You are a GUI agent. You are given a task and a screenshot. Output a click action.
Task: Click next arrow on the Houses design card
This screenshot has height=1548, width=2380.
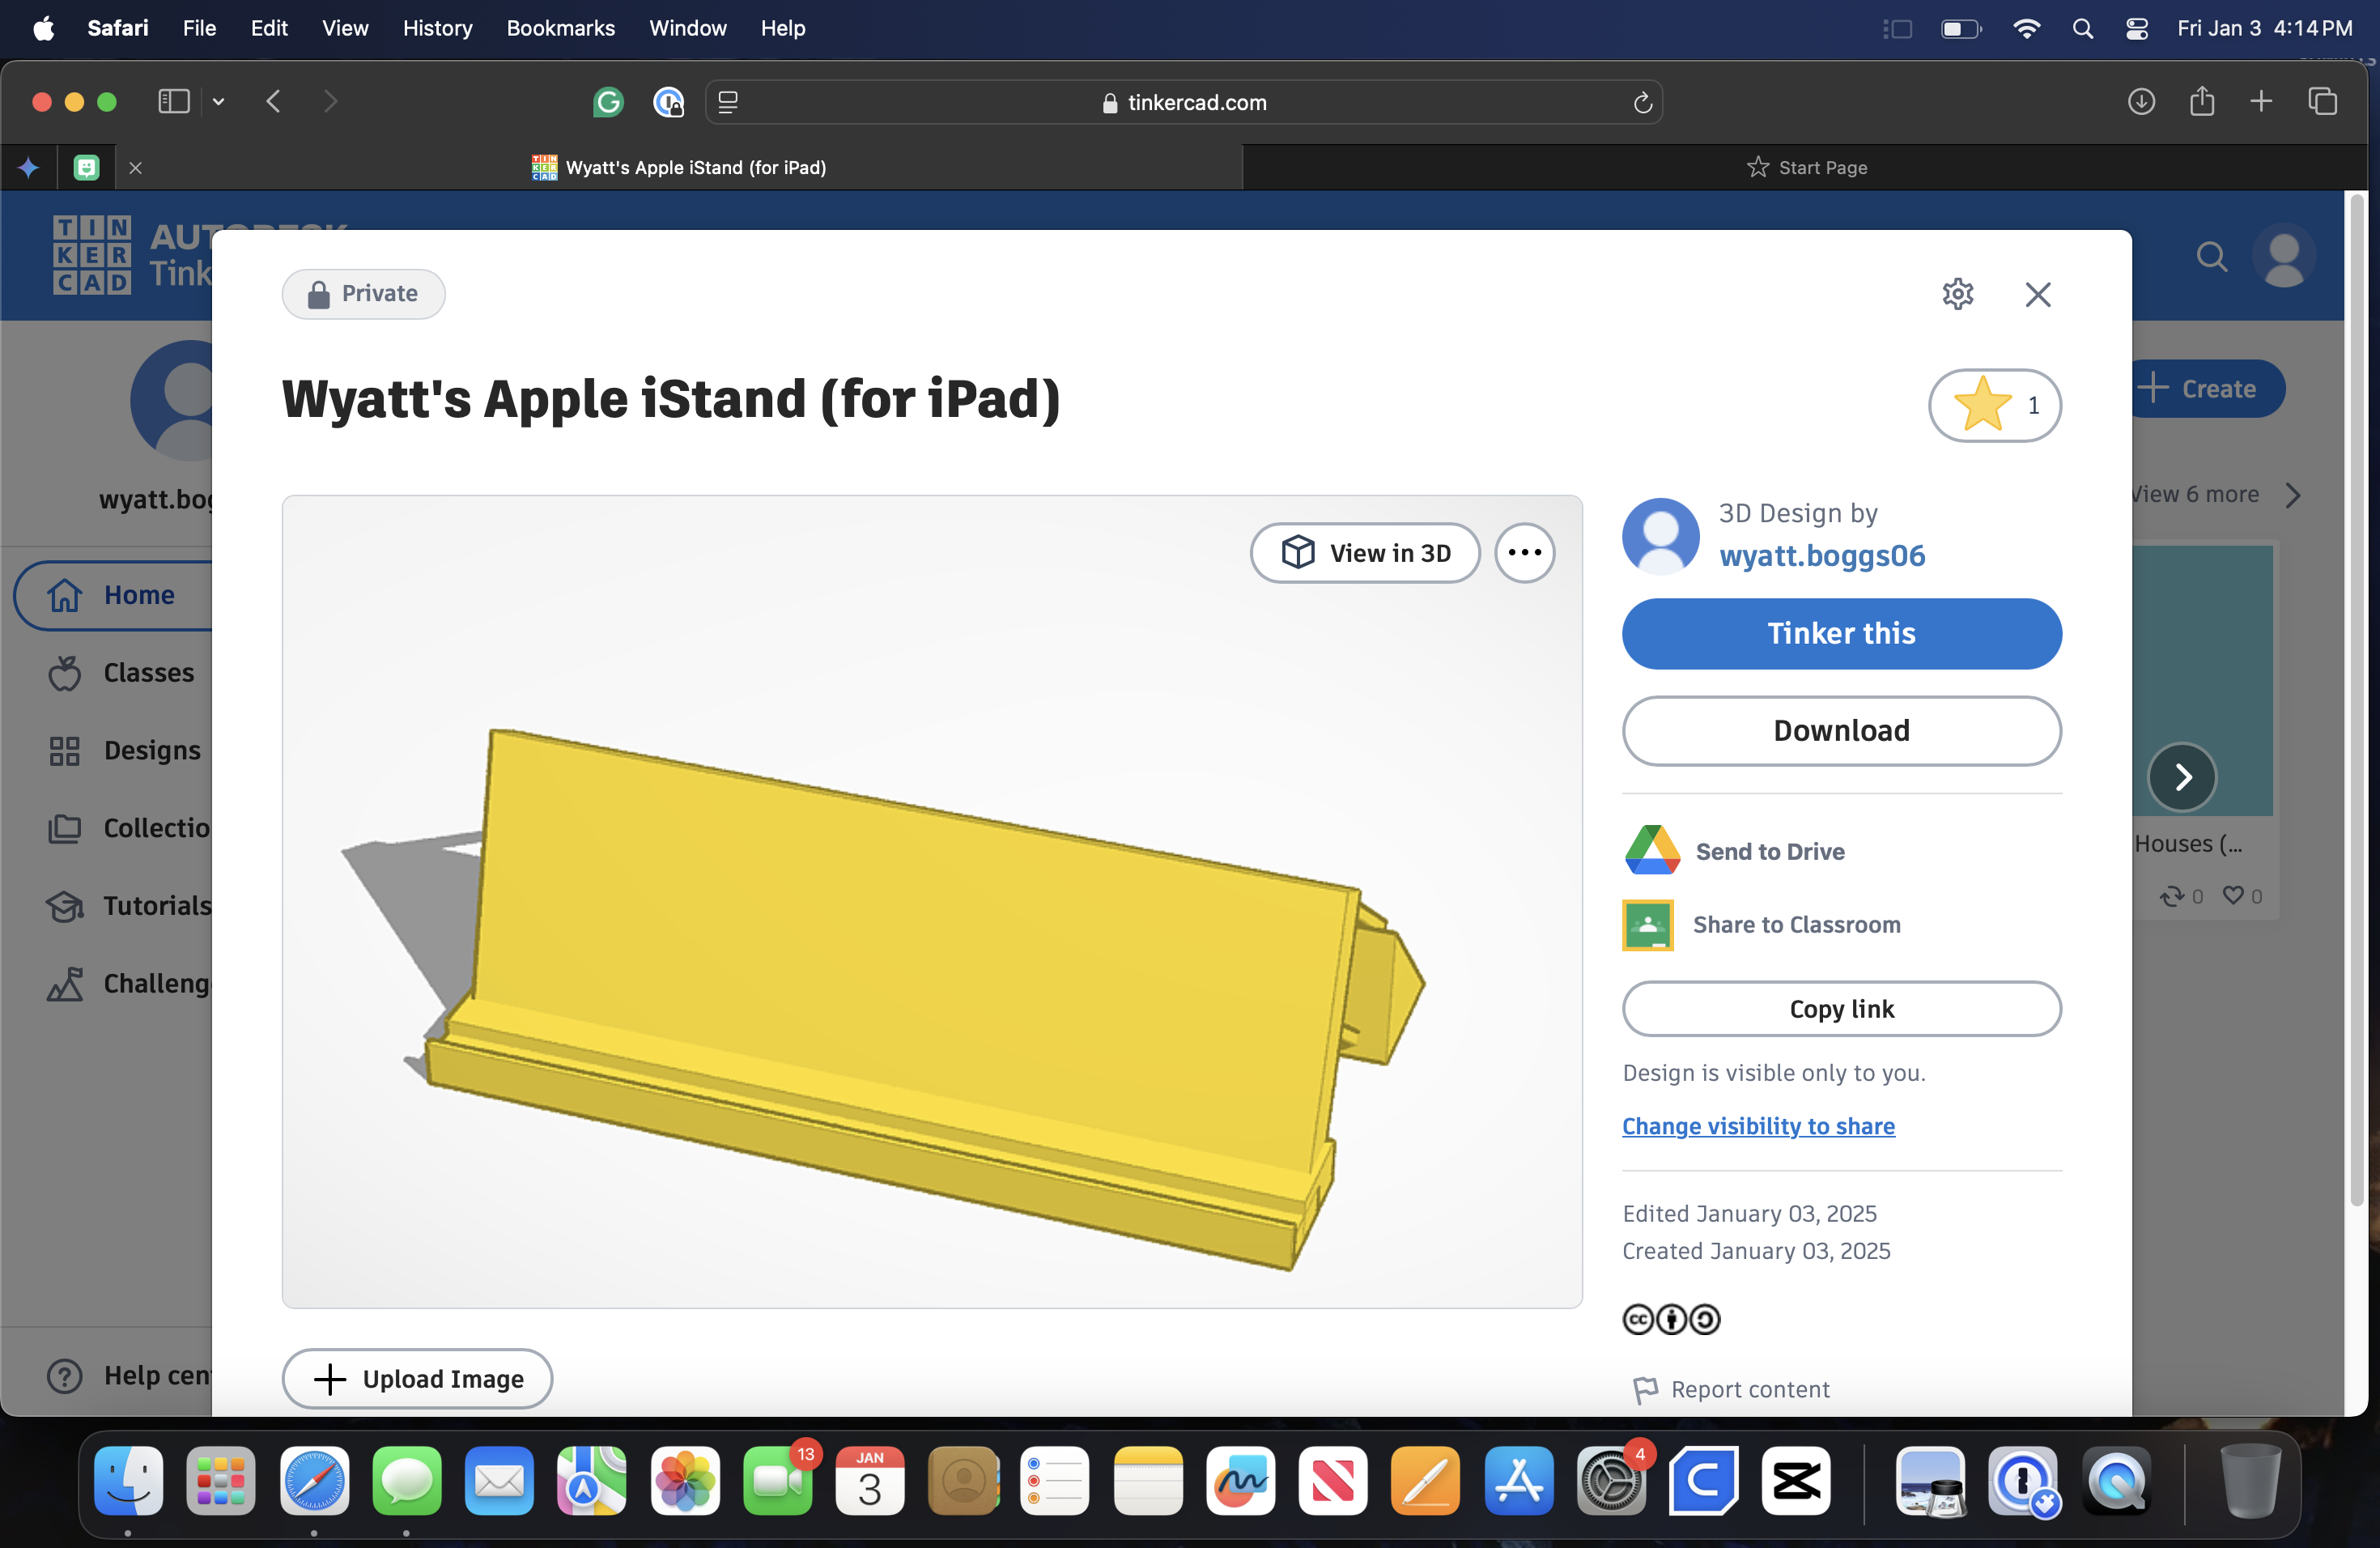(x=2182, y=777)
